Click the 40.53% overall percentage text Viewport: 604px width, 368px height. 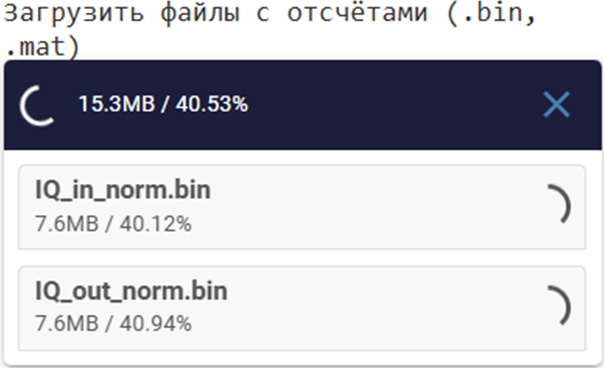(212, 104)
